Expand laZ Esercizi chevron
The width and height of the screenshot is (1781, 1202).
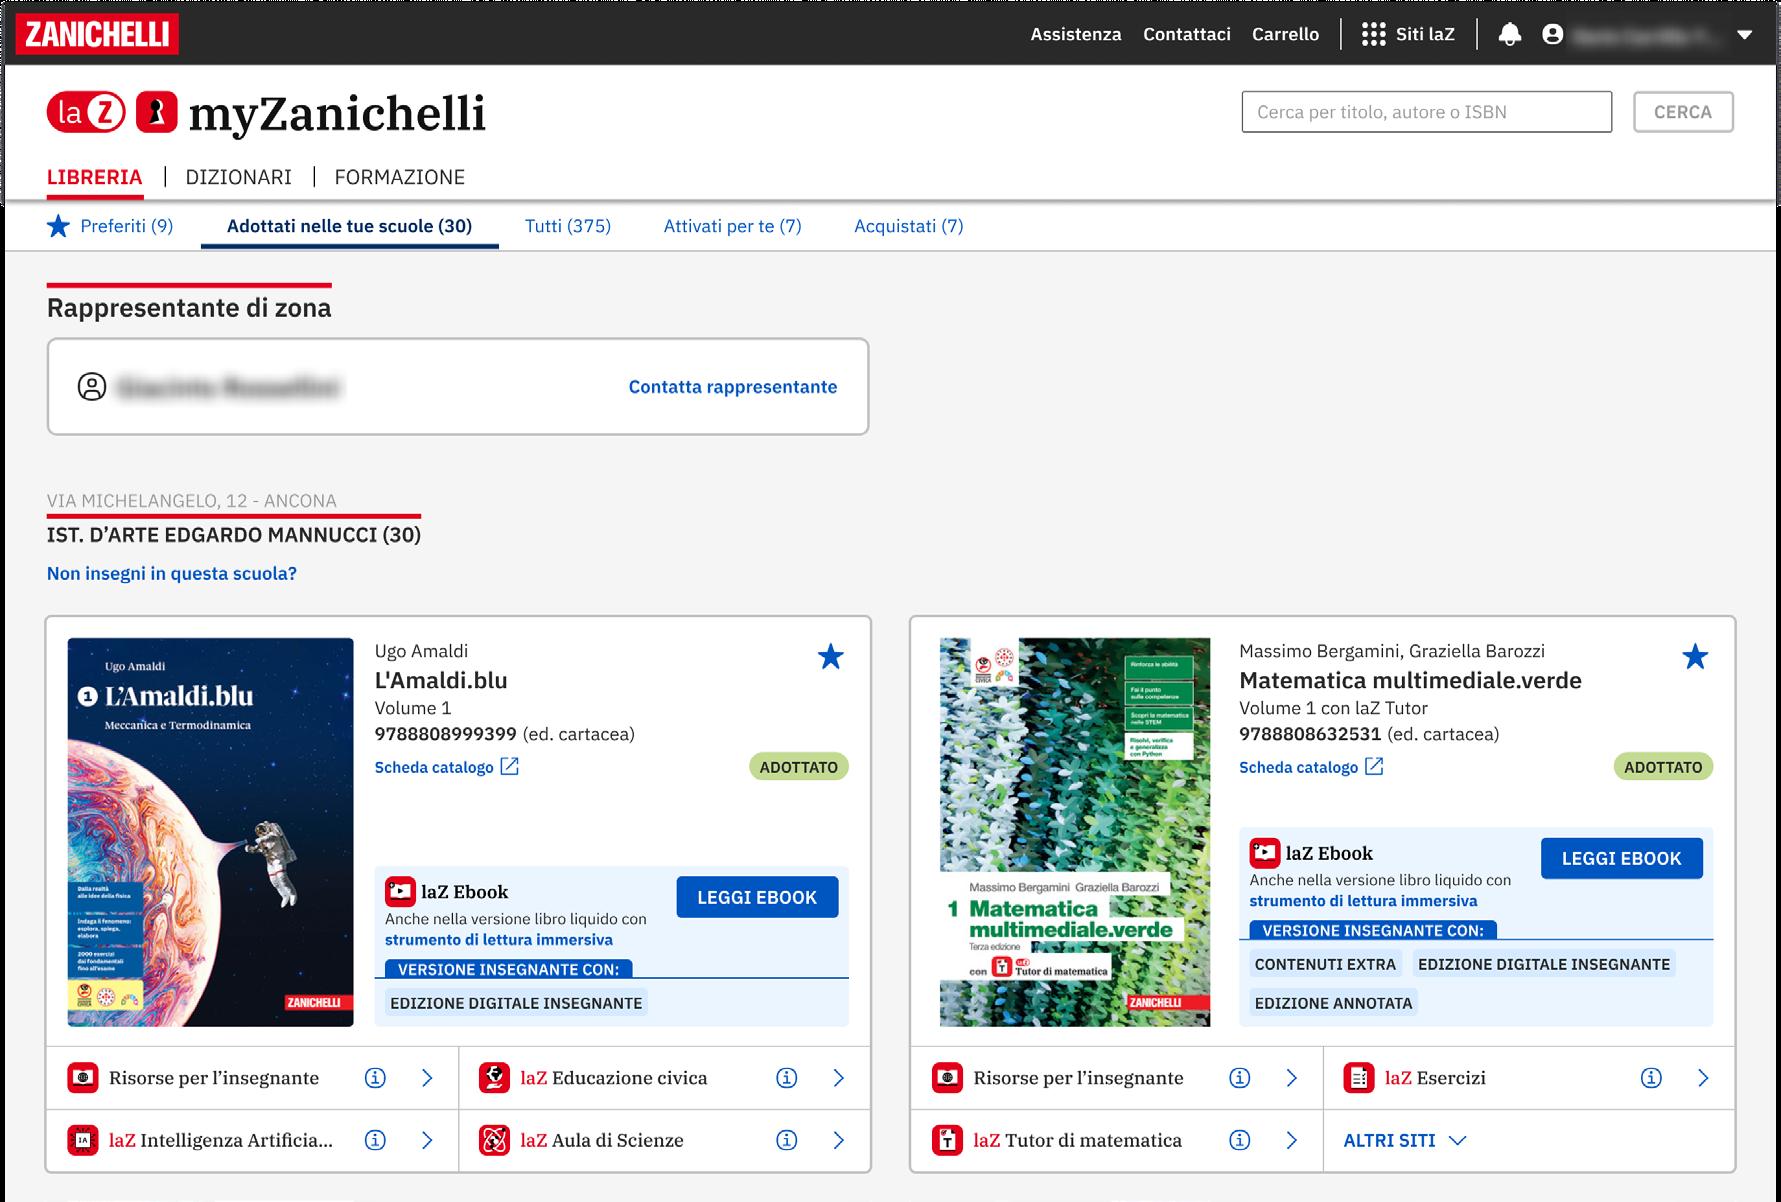coord(1703,1078)
